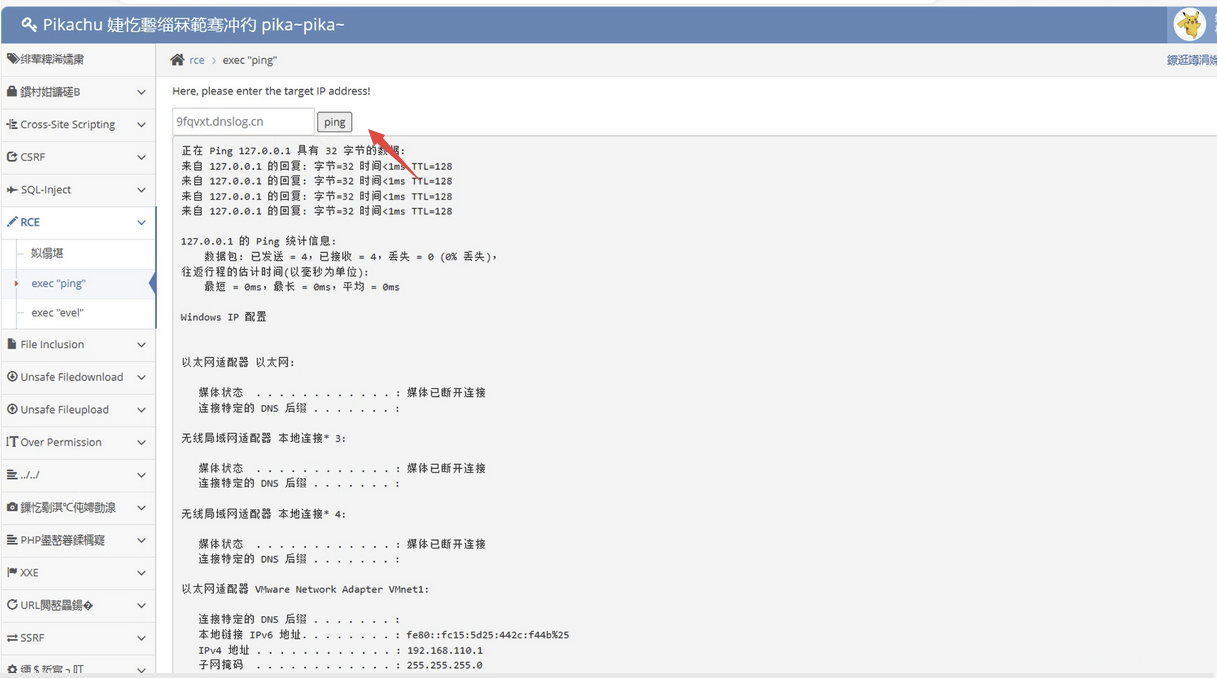
Task: Click the Unsafe Filedownload icon
Action: pos(12,377)
